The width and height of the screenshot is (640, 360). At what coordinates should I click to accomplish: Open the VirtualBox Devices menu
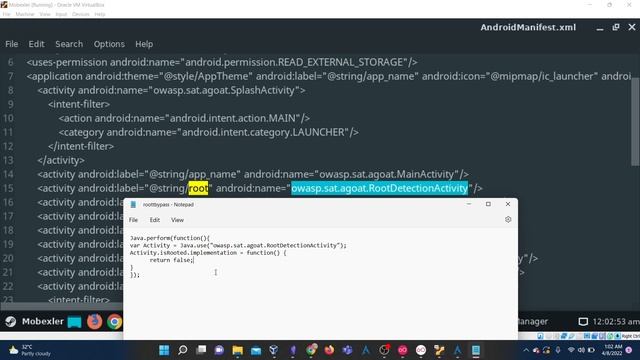[80, 14]
